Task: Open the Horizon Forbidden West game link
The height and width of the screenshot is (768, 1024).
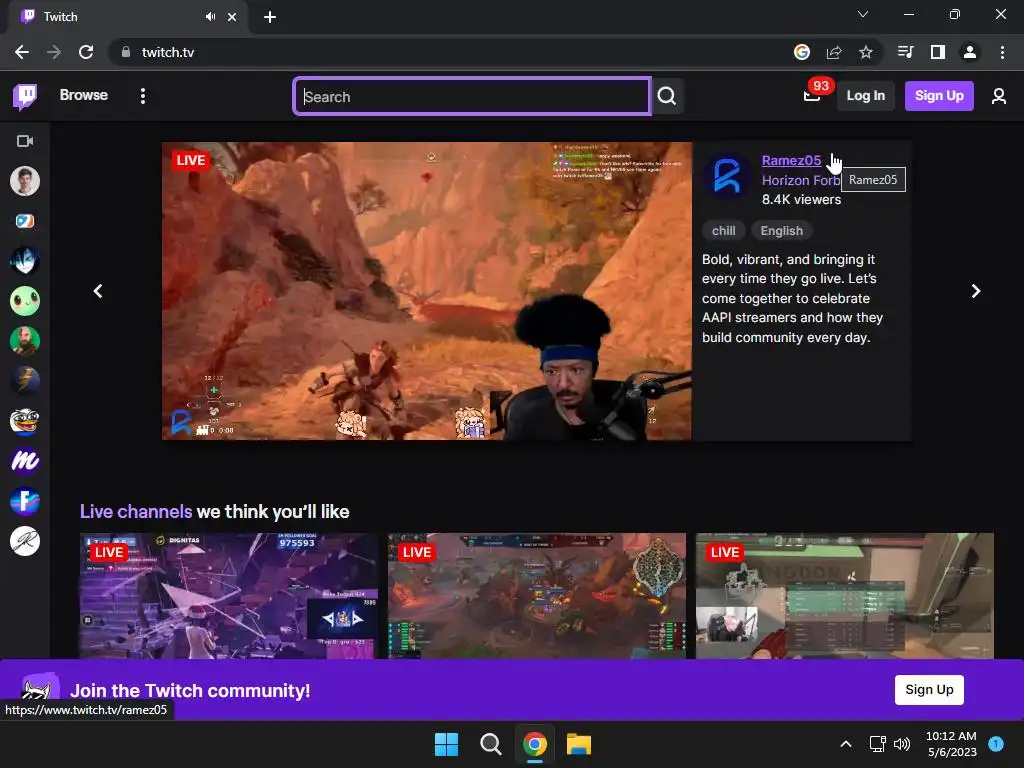Action: 801,180
